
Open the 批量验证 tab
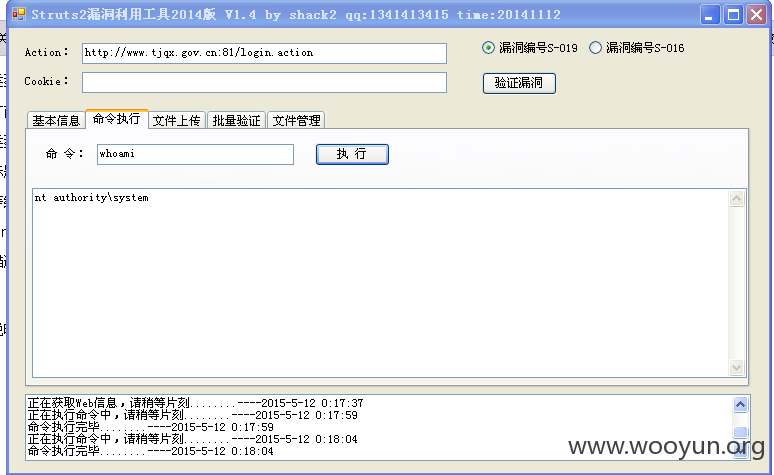point(236,120)
